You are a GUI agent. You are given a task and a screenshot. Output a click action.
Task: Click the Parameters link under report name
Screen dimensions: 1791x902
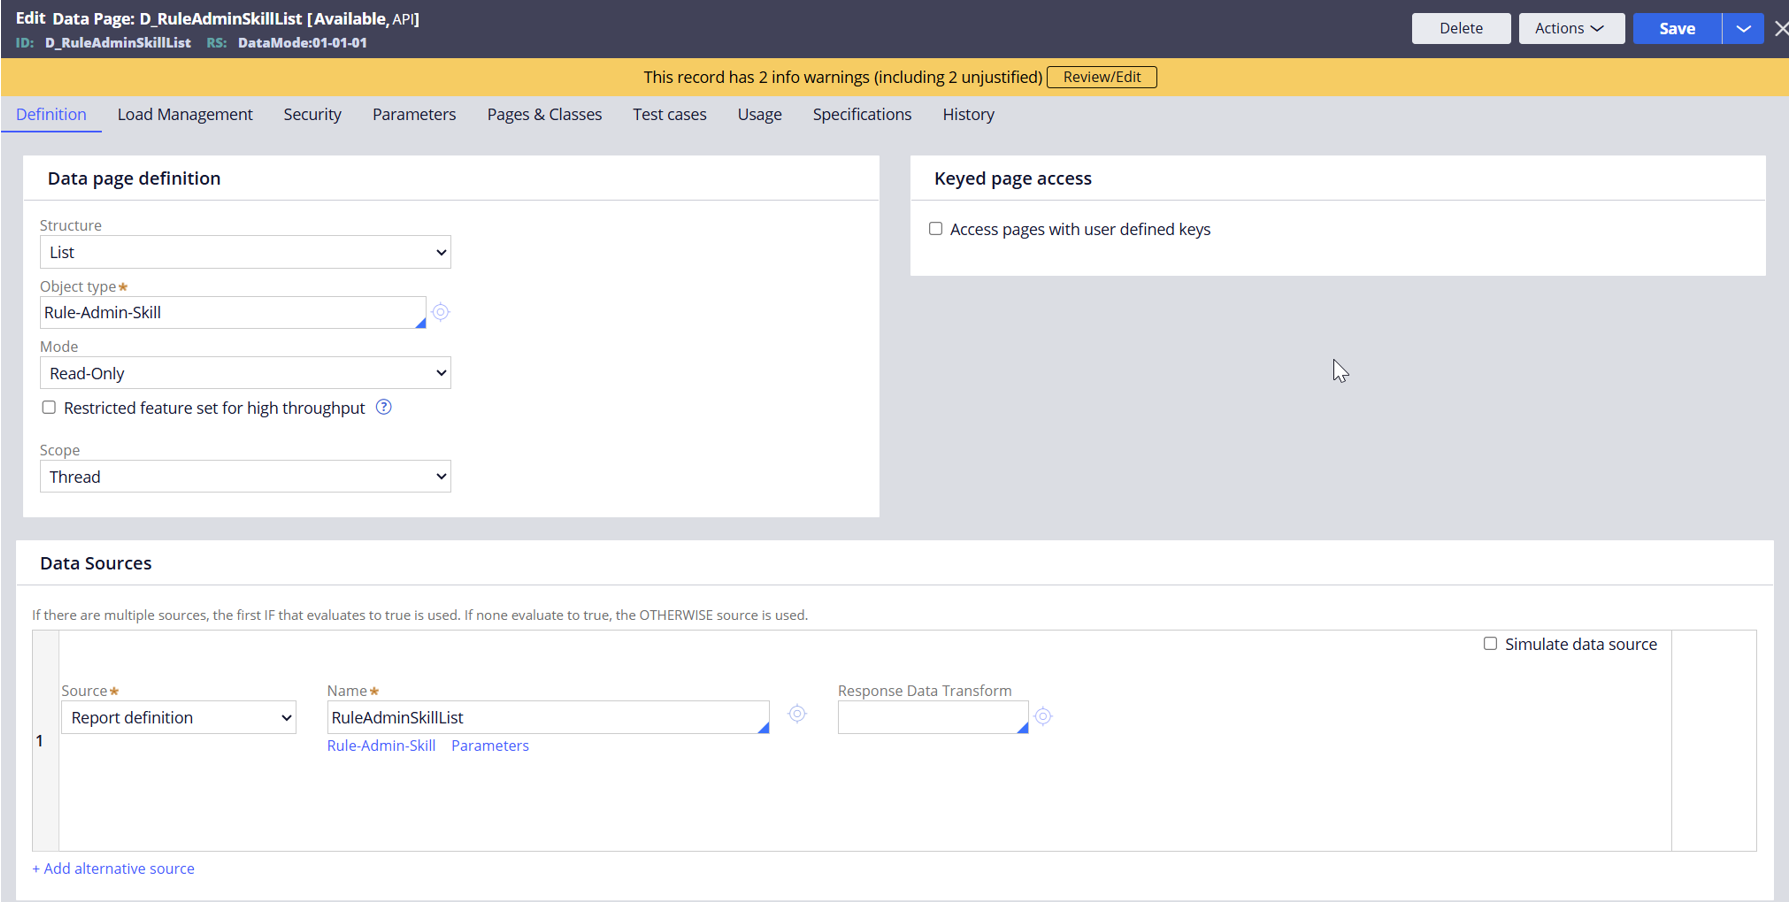click(x=490, y=745)
